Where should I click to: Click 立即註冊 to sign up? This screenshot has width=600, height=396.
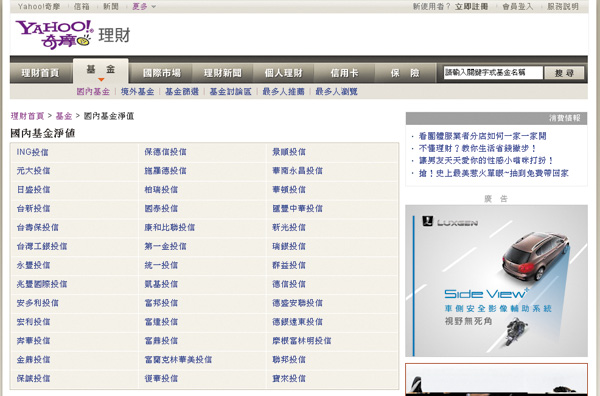(x=471, y=7)
